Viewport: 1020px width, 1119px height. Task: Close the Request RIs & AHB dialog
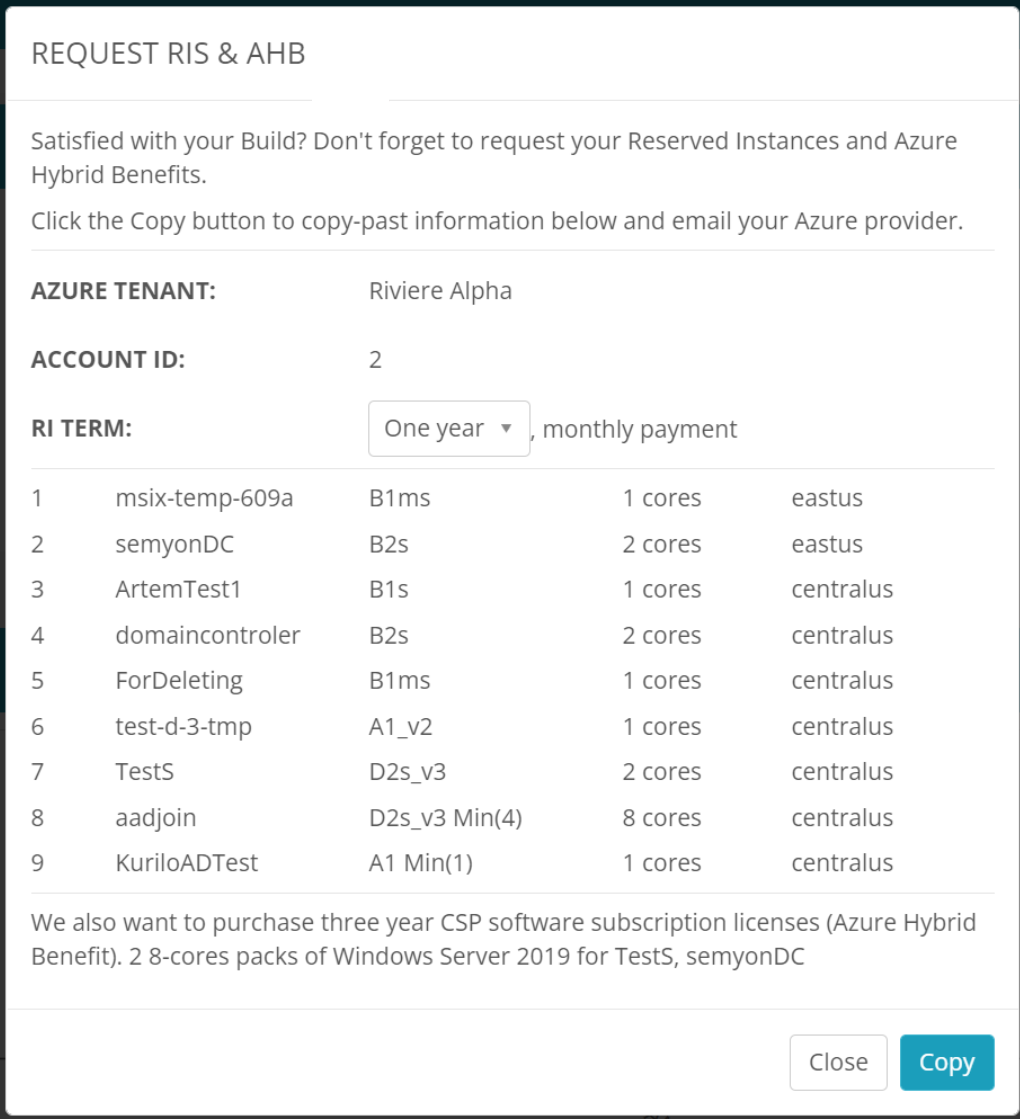click(x=838, y=1062)
